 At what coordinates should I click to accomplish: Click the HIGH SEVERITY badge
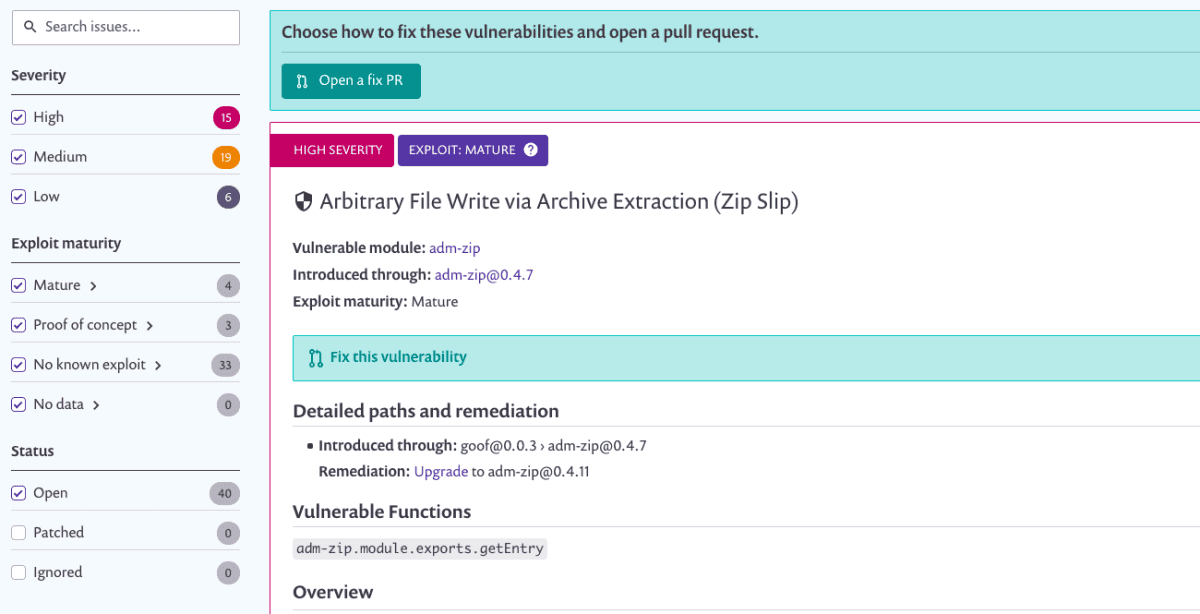[x=332, y=150]
